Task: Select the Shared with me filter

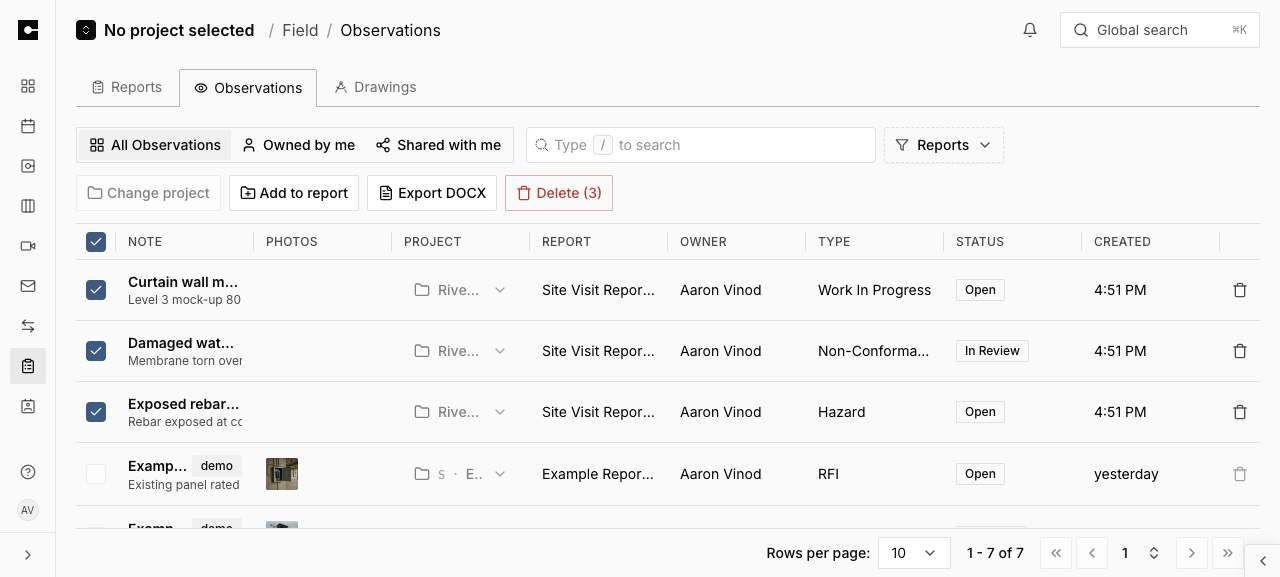Action: [x=438, y=145]
